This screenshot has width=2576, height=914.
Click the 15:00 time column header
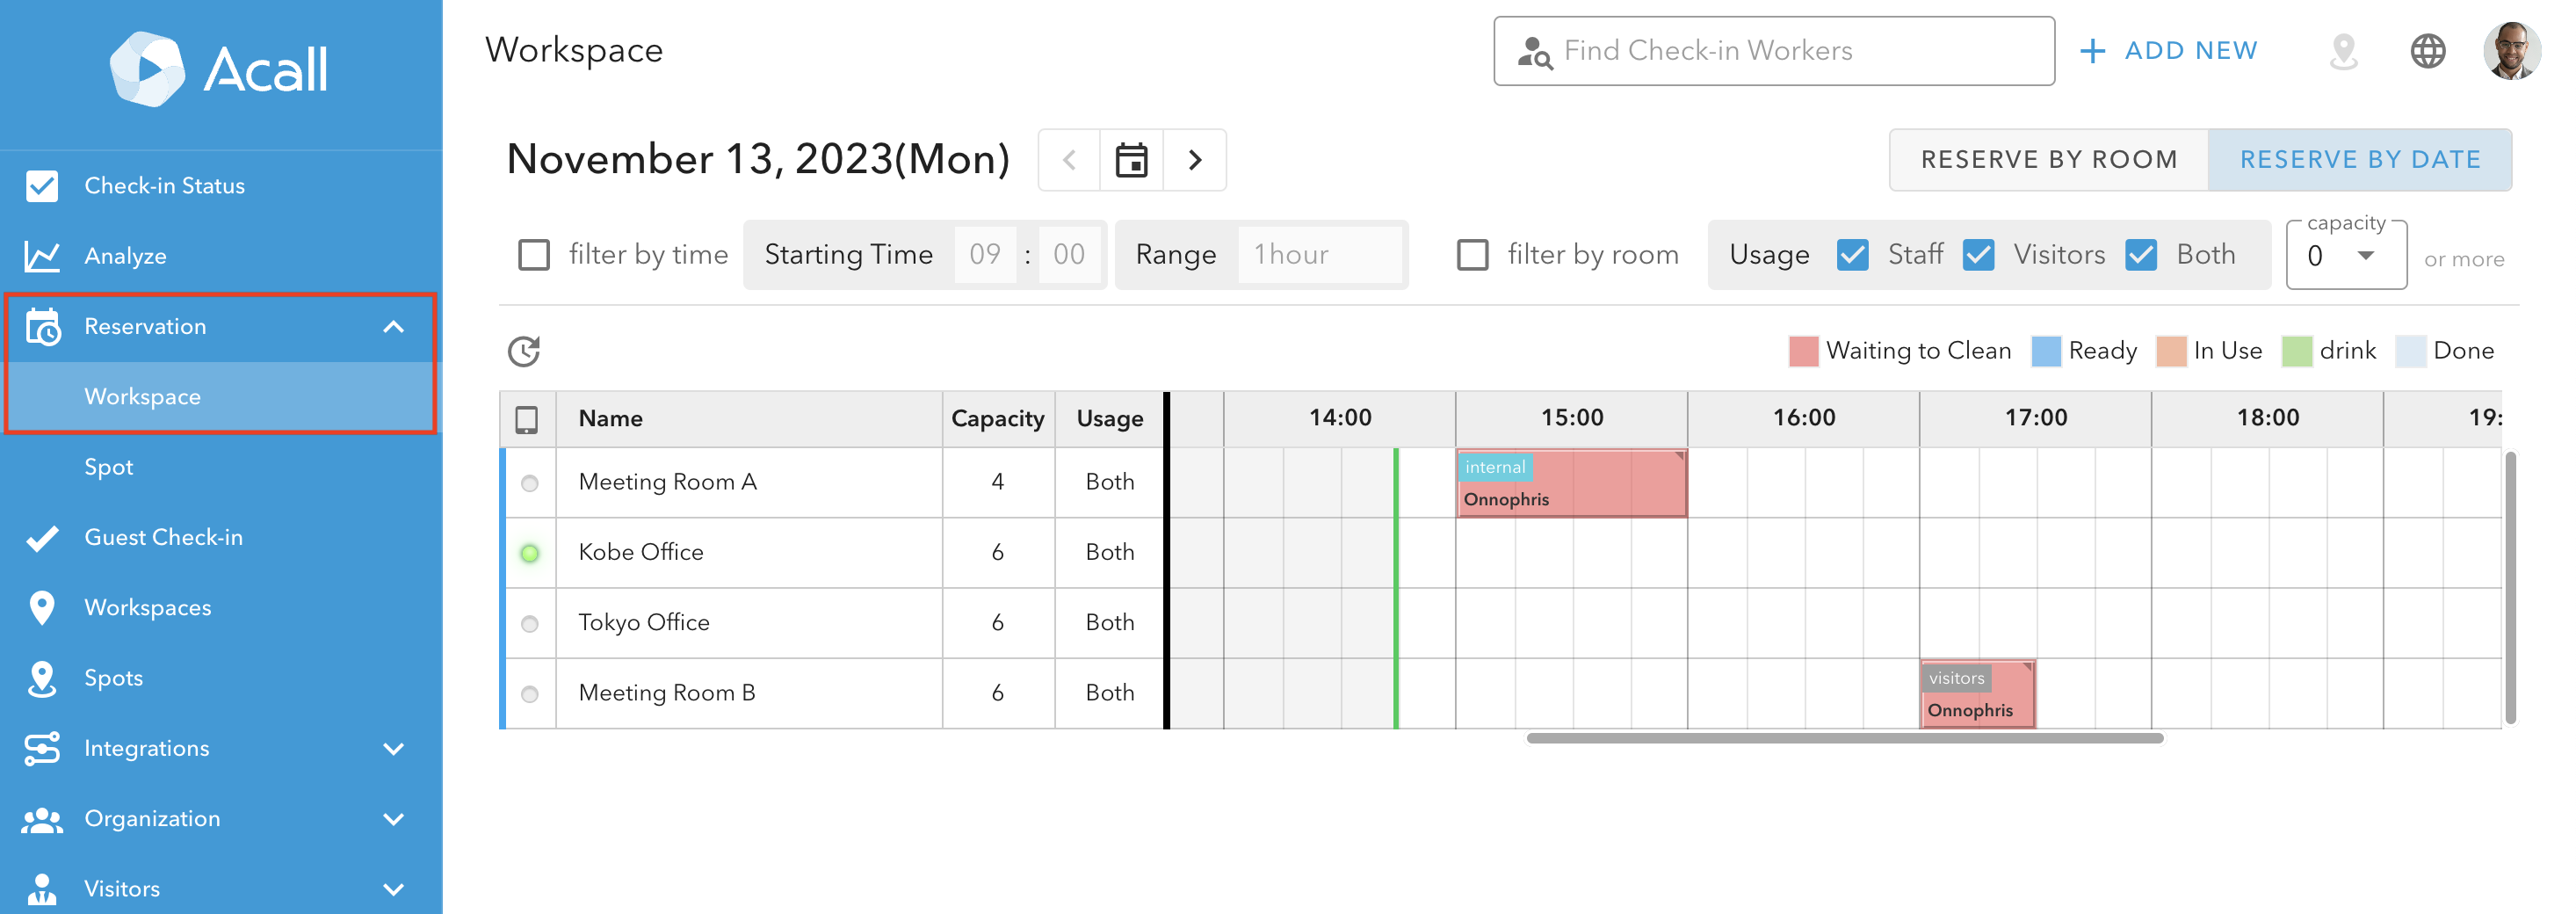[x=1571, y=418]
